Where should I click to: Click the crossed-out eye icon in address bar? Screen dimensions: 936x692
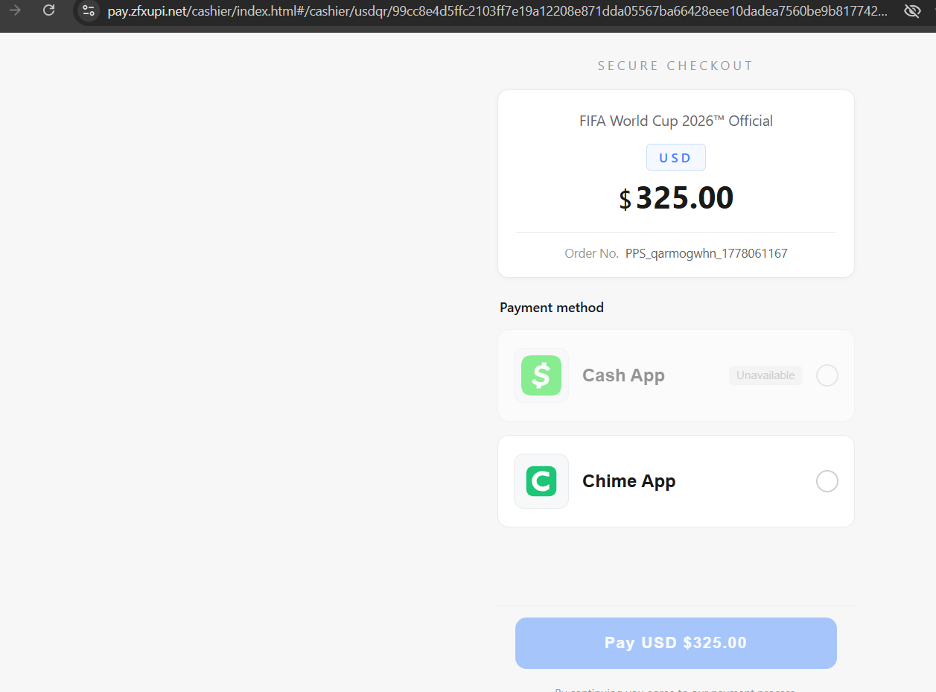tap(912, 11)
